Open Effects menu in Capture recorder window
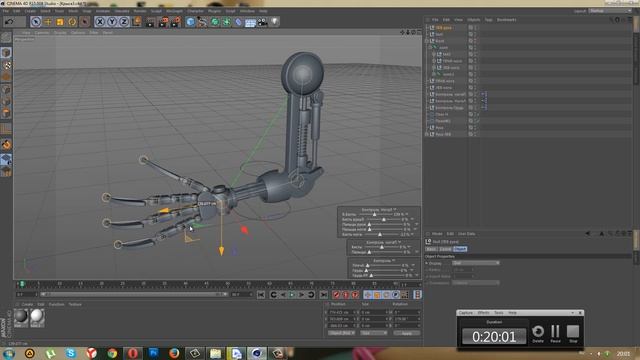 [483, 313]
